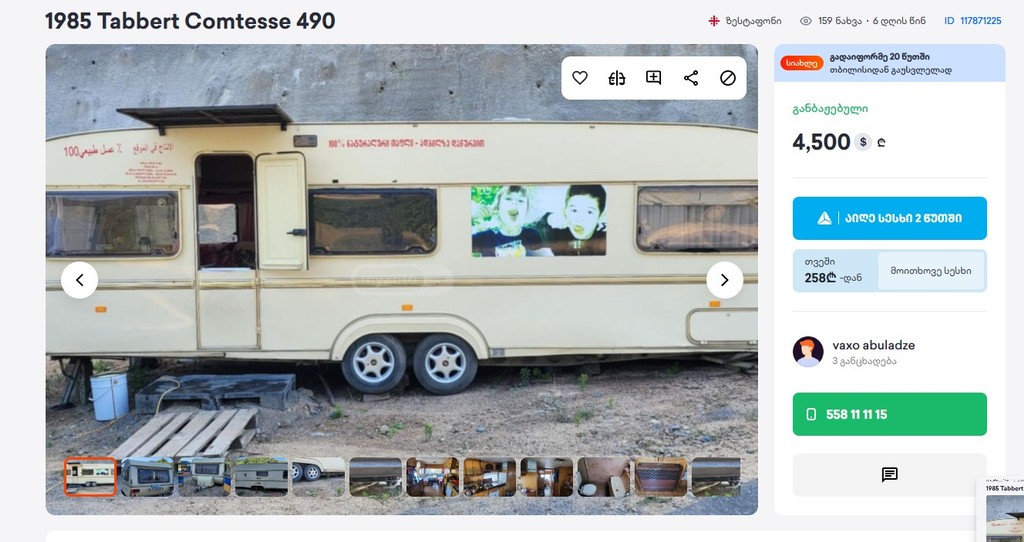Image resolution: width=1024 pixels, height=542 pixels.
Task: Show next photo with right arrow
Action: pos(724,280)
